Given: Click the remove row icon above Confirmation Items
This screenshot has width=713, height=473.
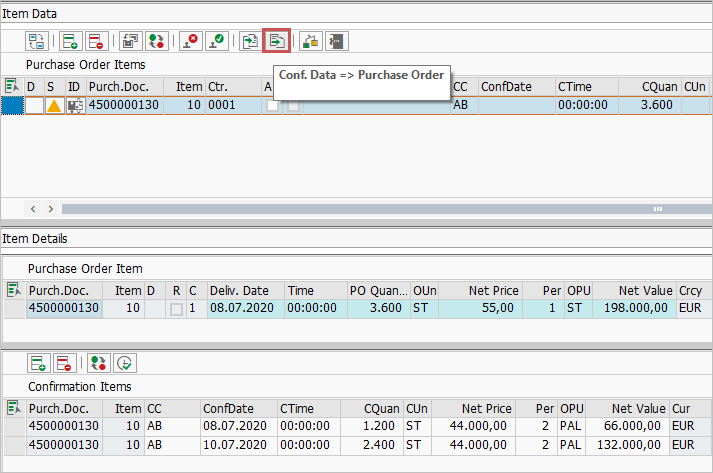Looking at the screenshot, I should pos(64,364).
